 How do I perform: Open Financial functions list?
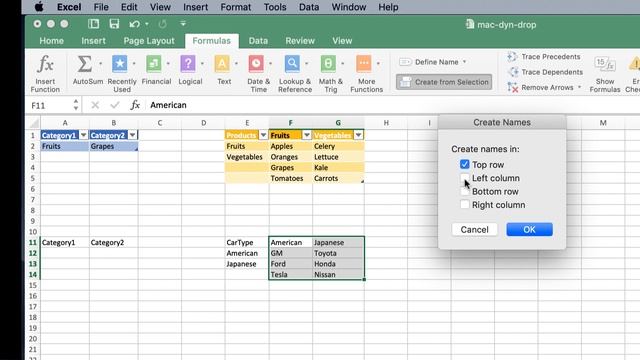[156, 70]
